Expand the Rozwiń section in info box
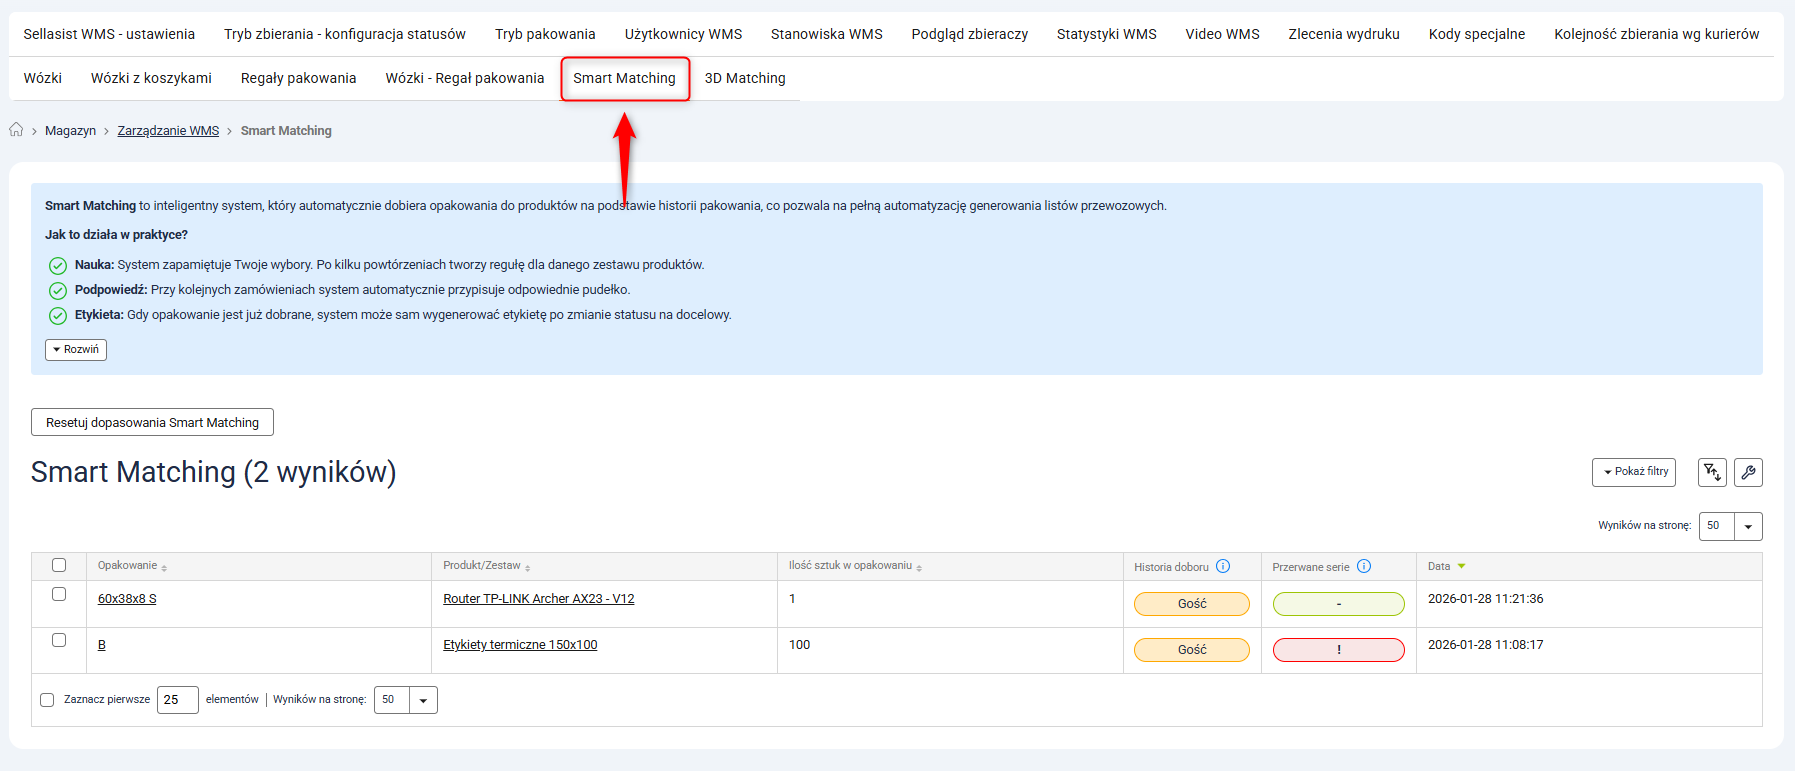The height and width of the screenshot is (771, 1795). point(76,350)
